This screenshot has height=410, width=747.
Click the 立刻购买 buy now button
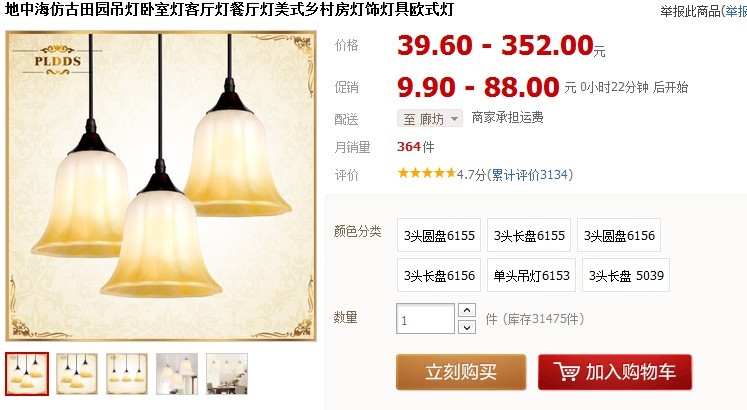[461, 372]
